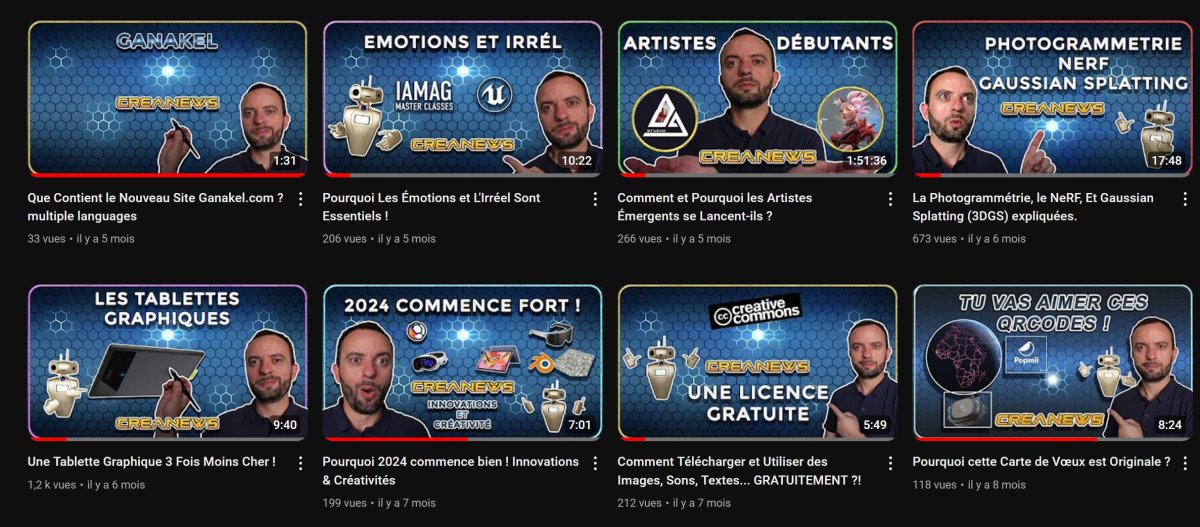Open the Photogrammetrie NeRF Gaussian Splatting thumbnail
1200x527 pixels.
click(1052, 98)
